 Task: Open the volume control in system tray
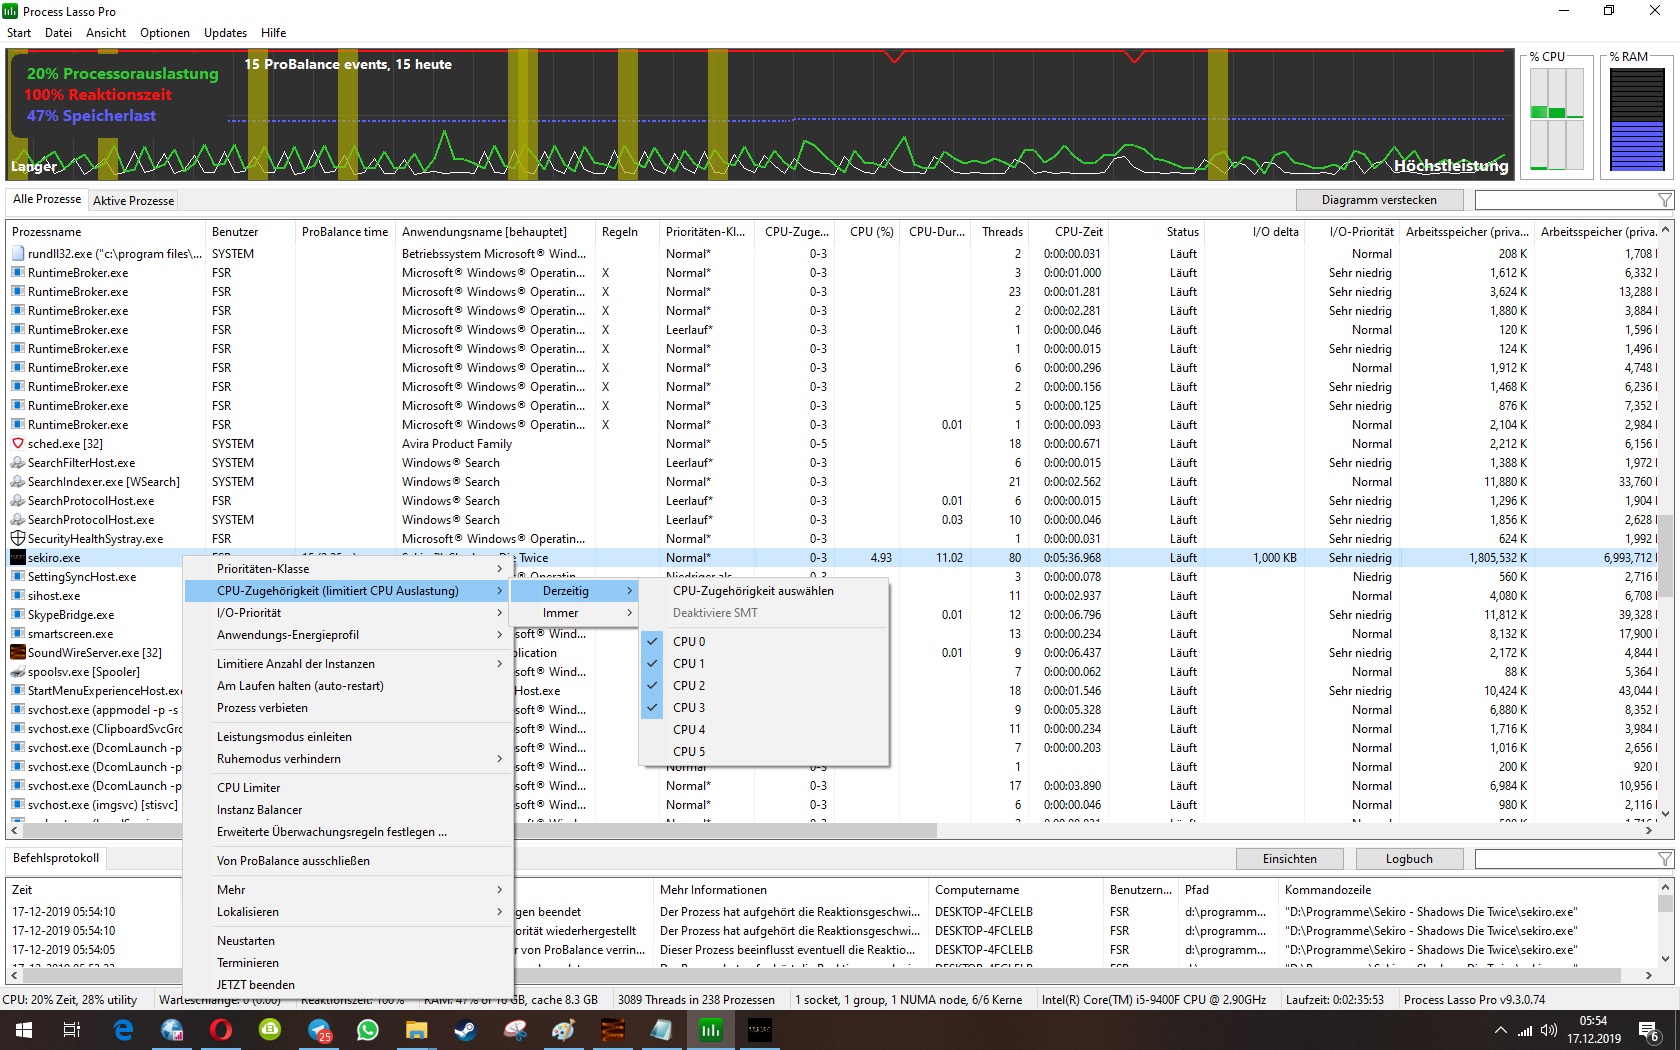tap(1549, 1030)
